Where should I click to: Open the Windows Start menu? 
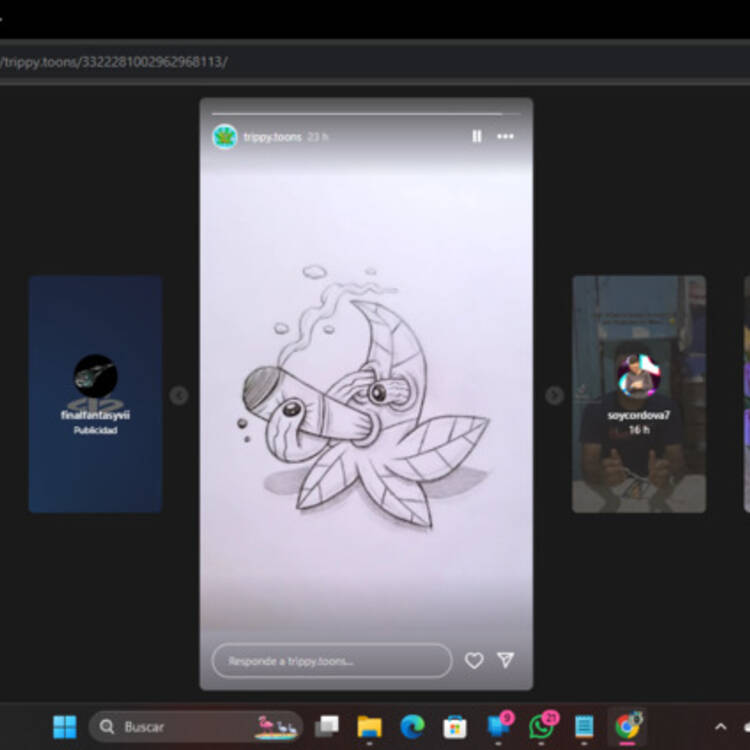click(x=65, y=727)
